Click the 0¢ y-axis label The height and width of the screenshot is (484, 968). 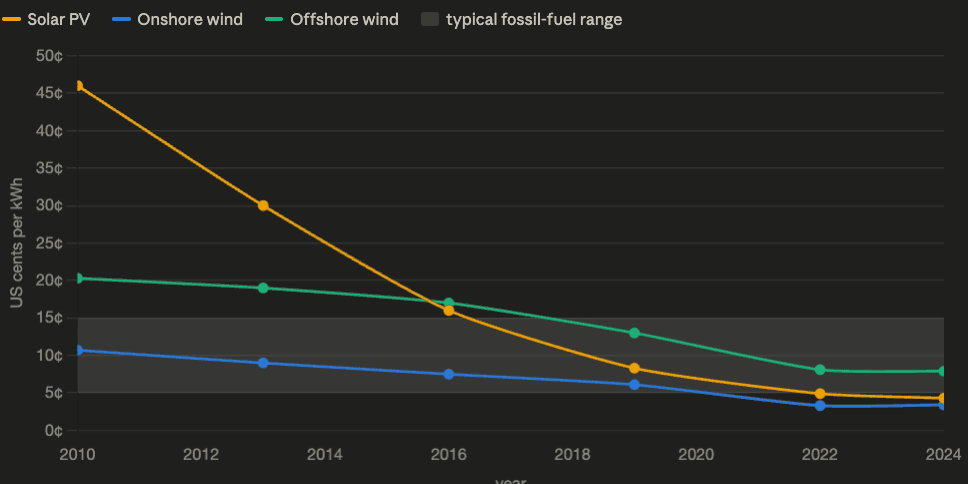(54, 430)
